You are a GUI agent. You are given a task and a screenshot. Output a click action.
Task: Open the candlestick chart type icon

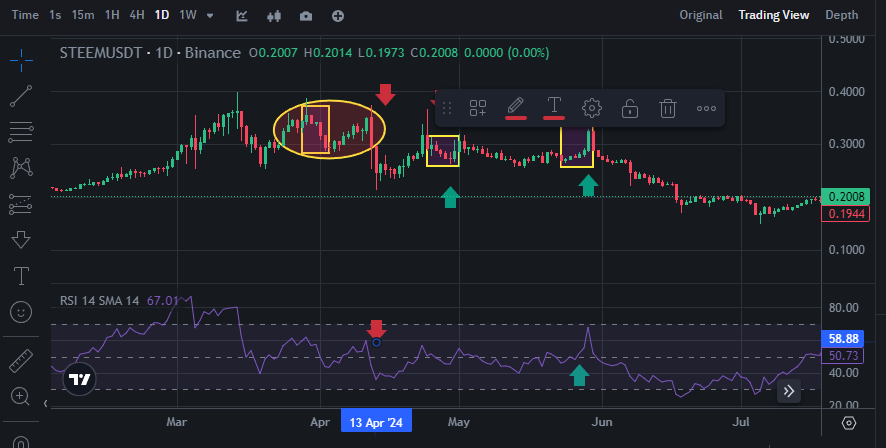pos(274,16)
